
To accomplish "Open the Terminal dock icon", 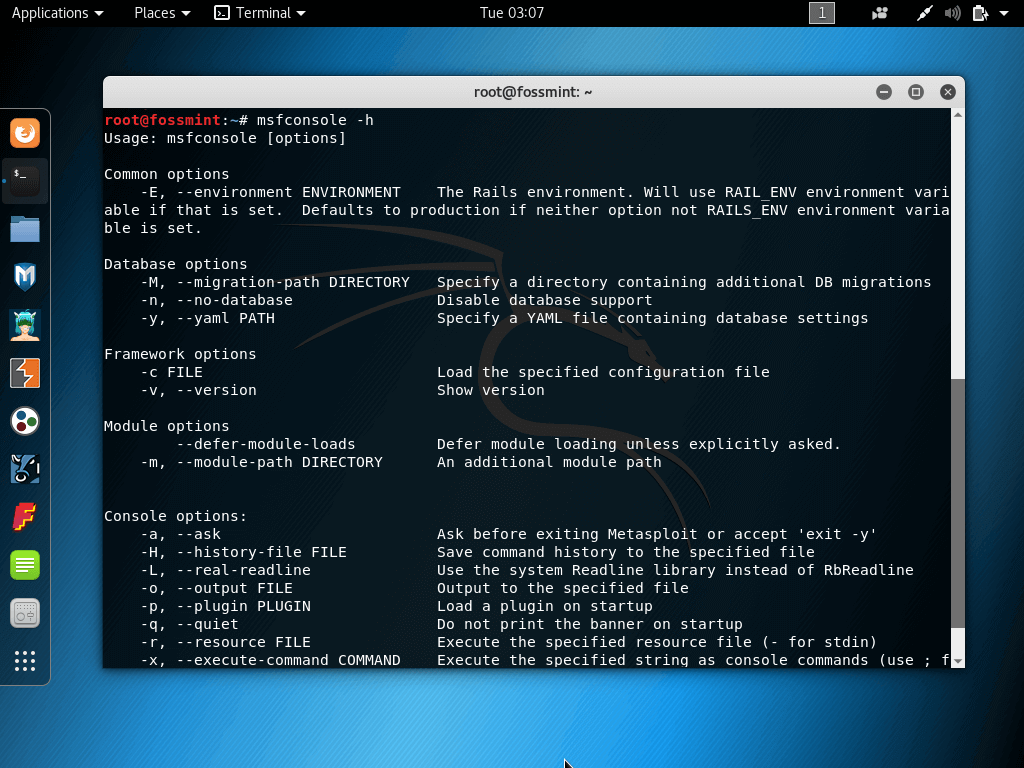I will [25, 182].
